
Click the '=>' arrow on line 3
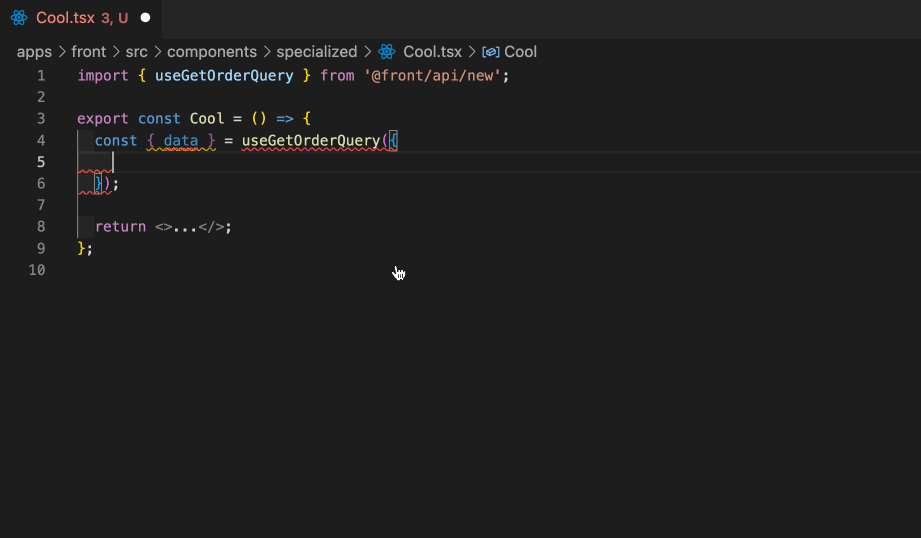(285, 119)
